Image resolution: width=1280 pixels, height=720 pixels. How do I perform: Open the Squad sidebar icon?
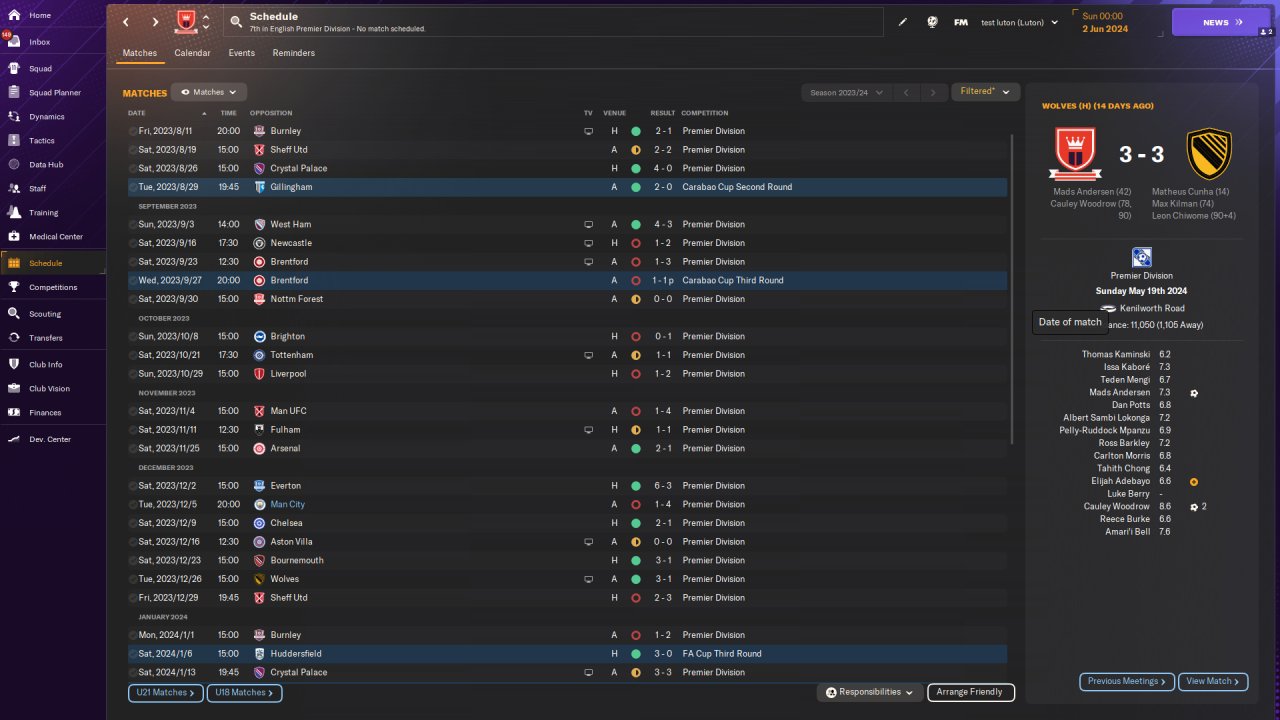[x=13, y=69]
